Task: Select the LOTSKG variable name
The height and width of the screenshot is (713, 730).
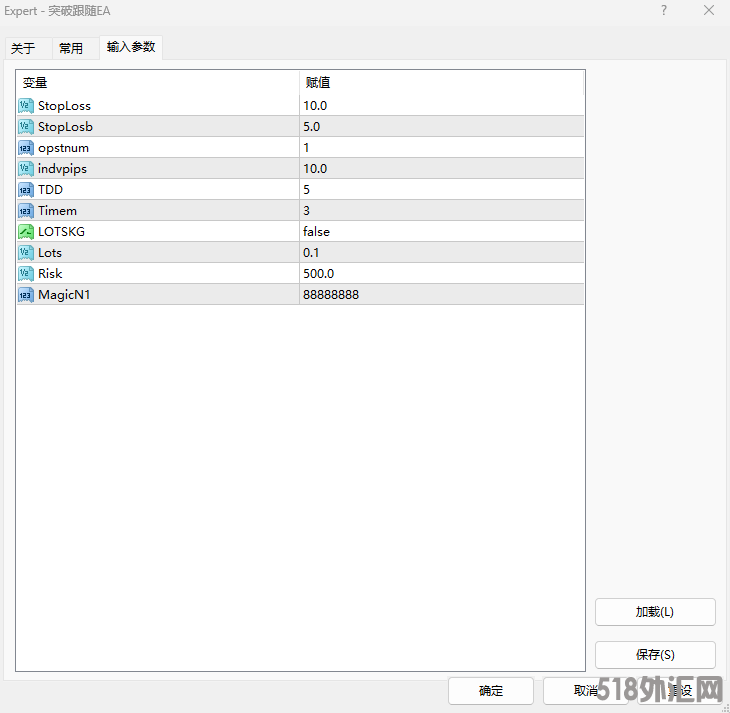Action: click(61, 232)
